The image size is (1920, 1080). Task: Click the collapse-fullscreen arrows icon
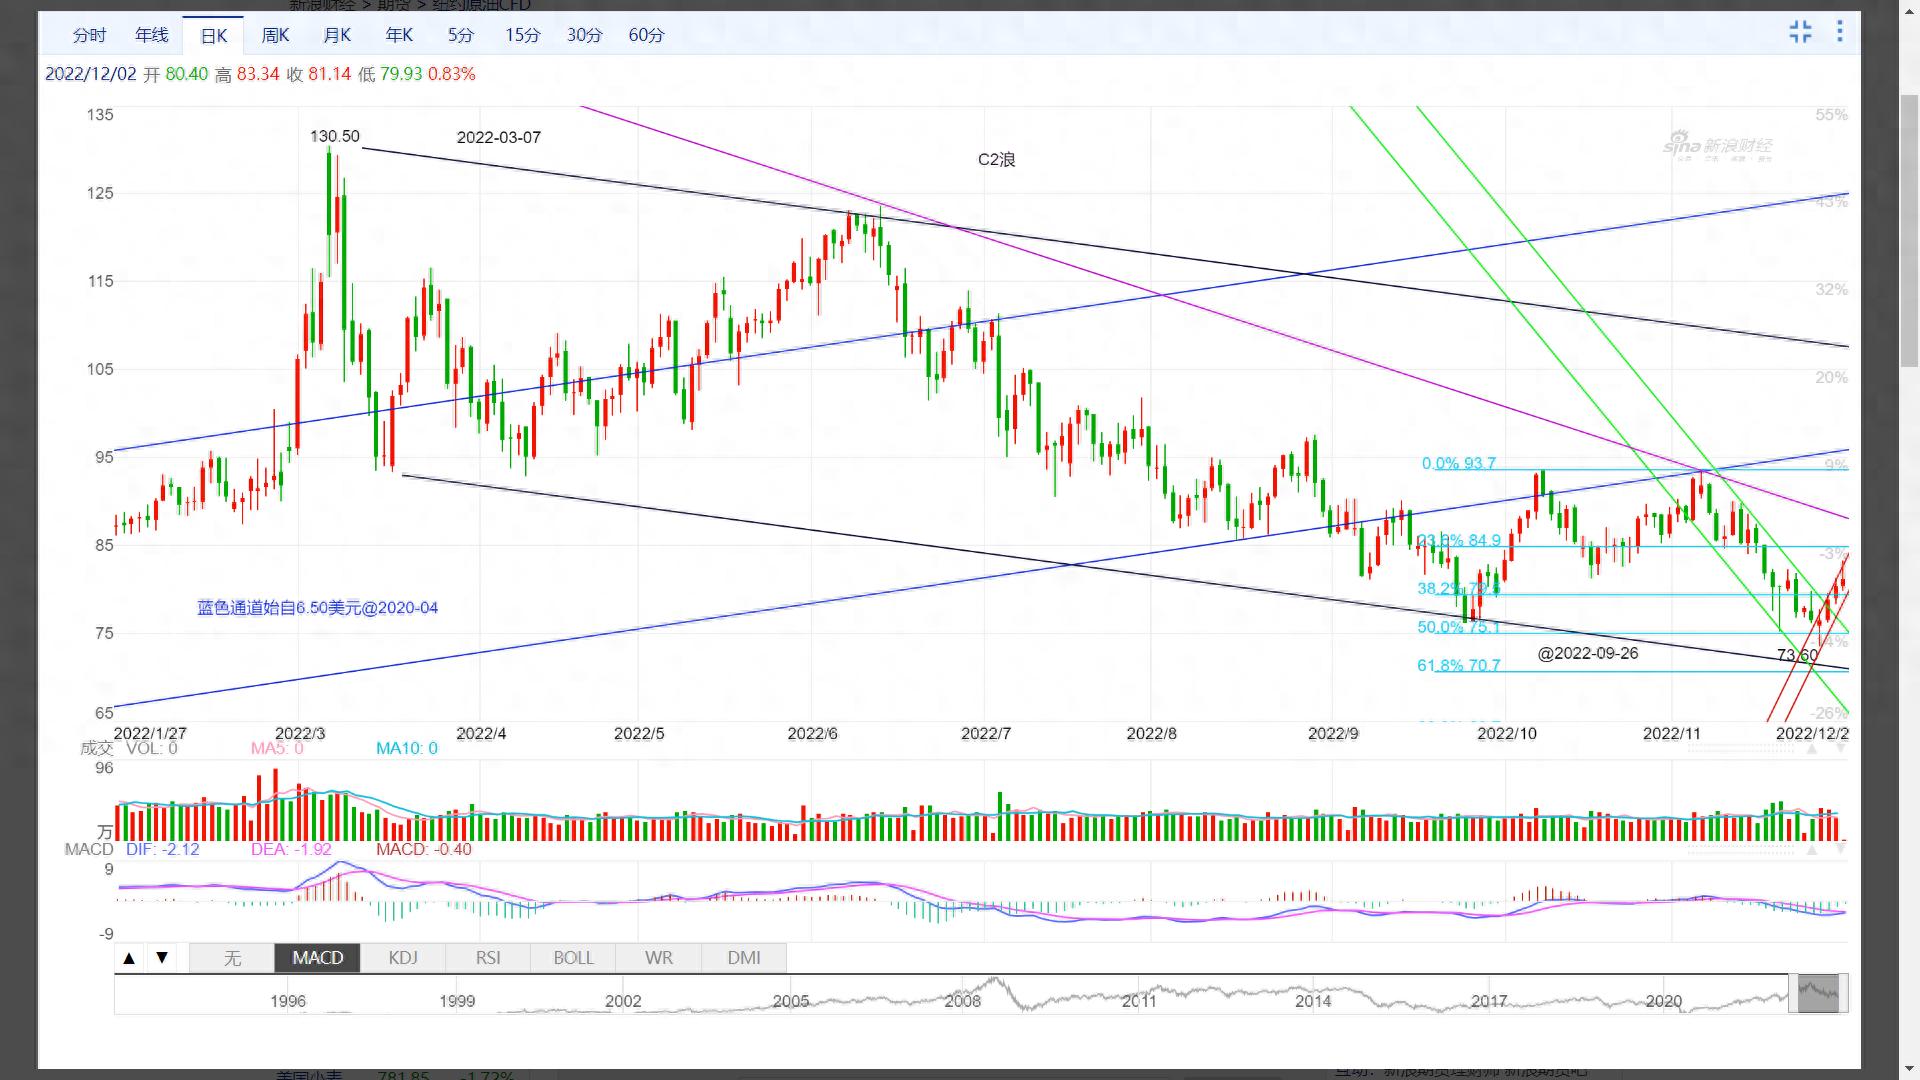[x=1800, y=32]
